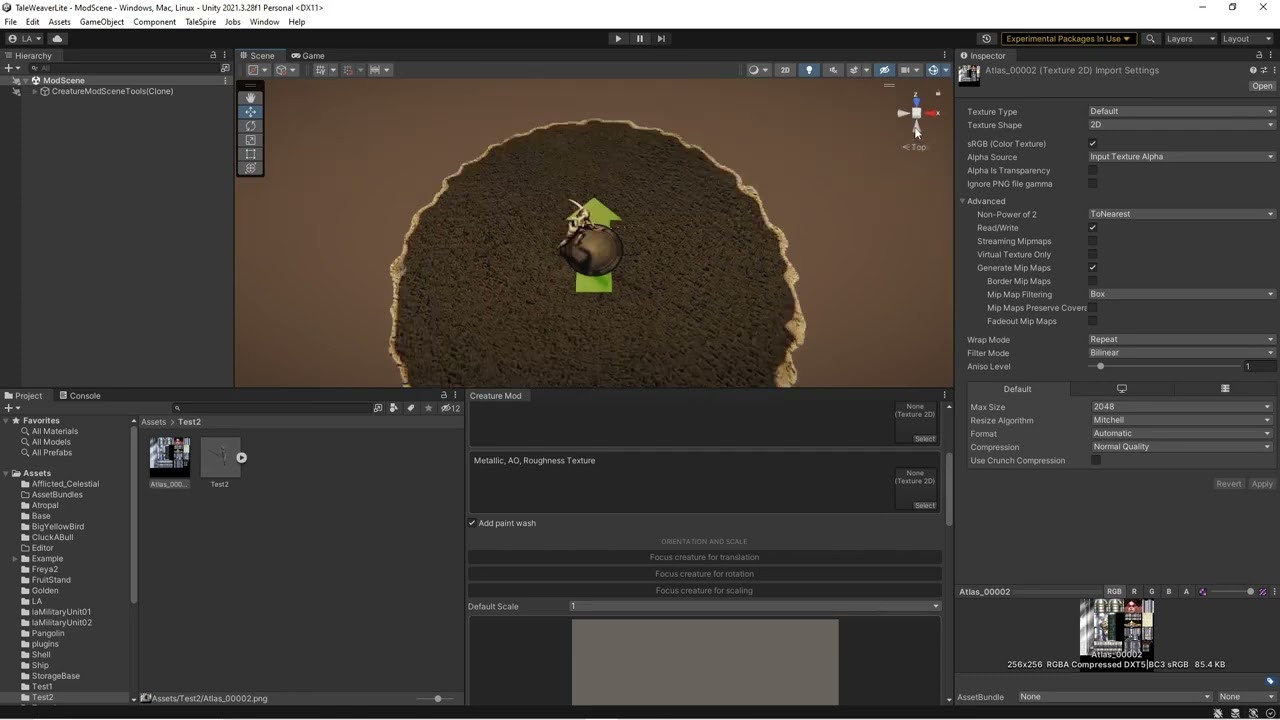This screenshot has width=1280, height=720.
Task: Adjust Project icon size slider
Action: click(x=437, y=698)
